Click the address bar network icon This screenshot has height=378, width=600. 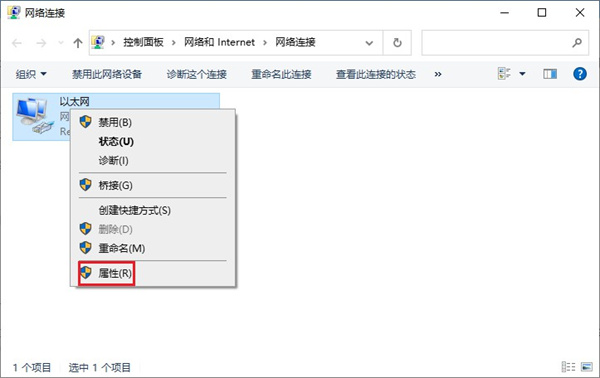tap(98, 42)
